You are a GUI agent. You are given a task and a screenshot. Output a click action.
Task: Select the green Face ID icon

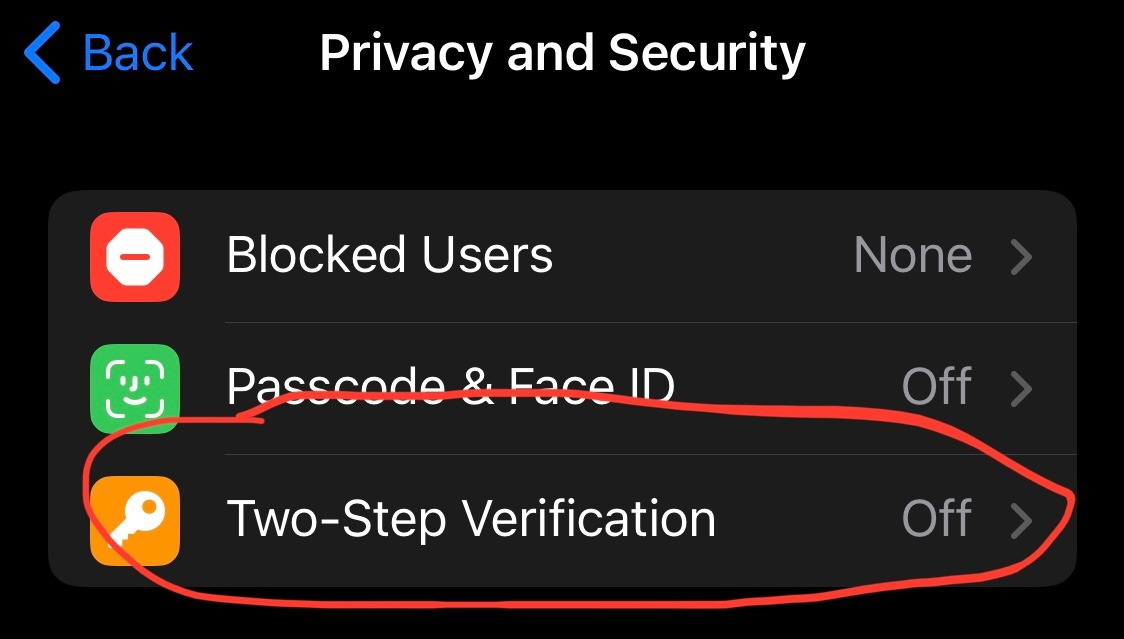pos(135,389)
